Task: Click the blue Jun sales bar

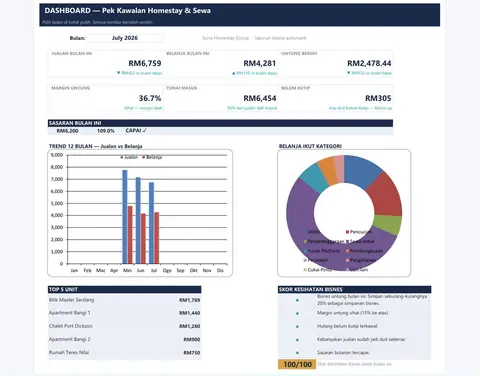Action: coord(138,220)
